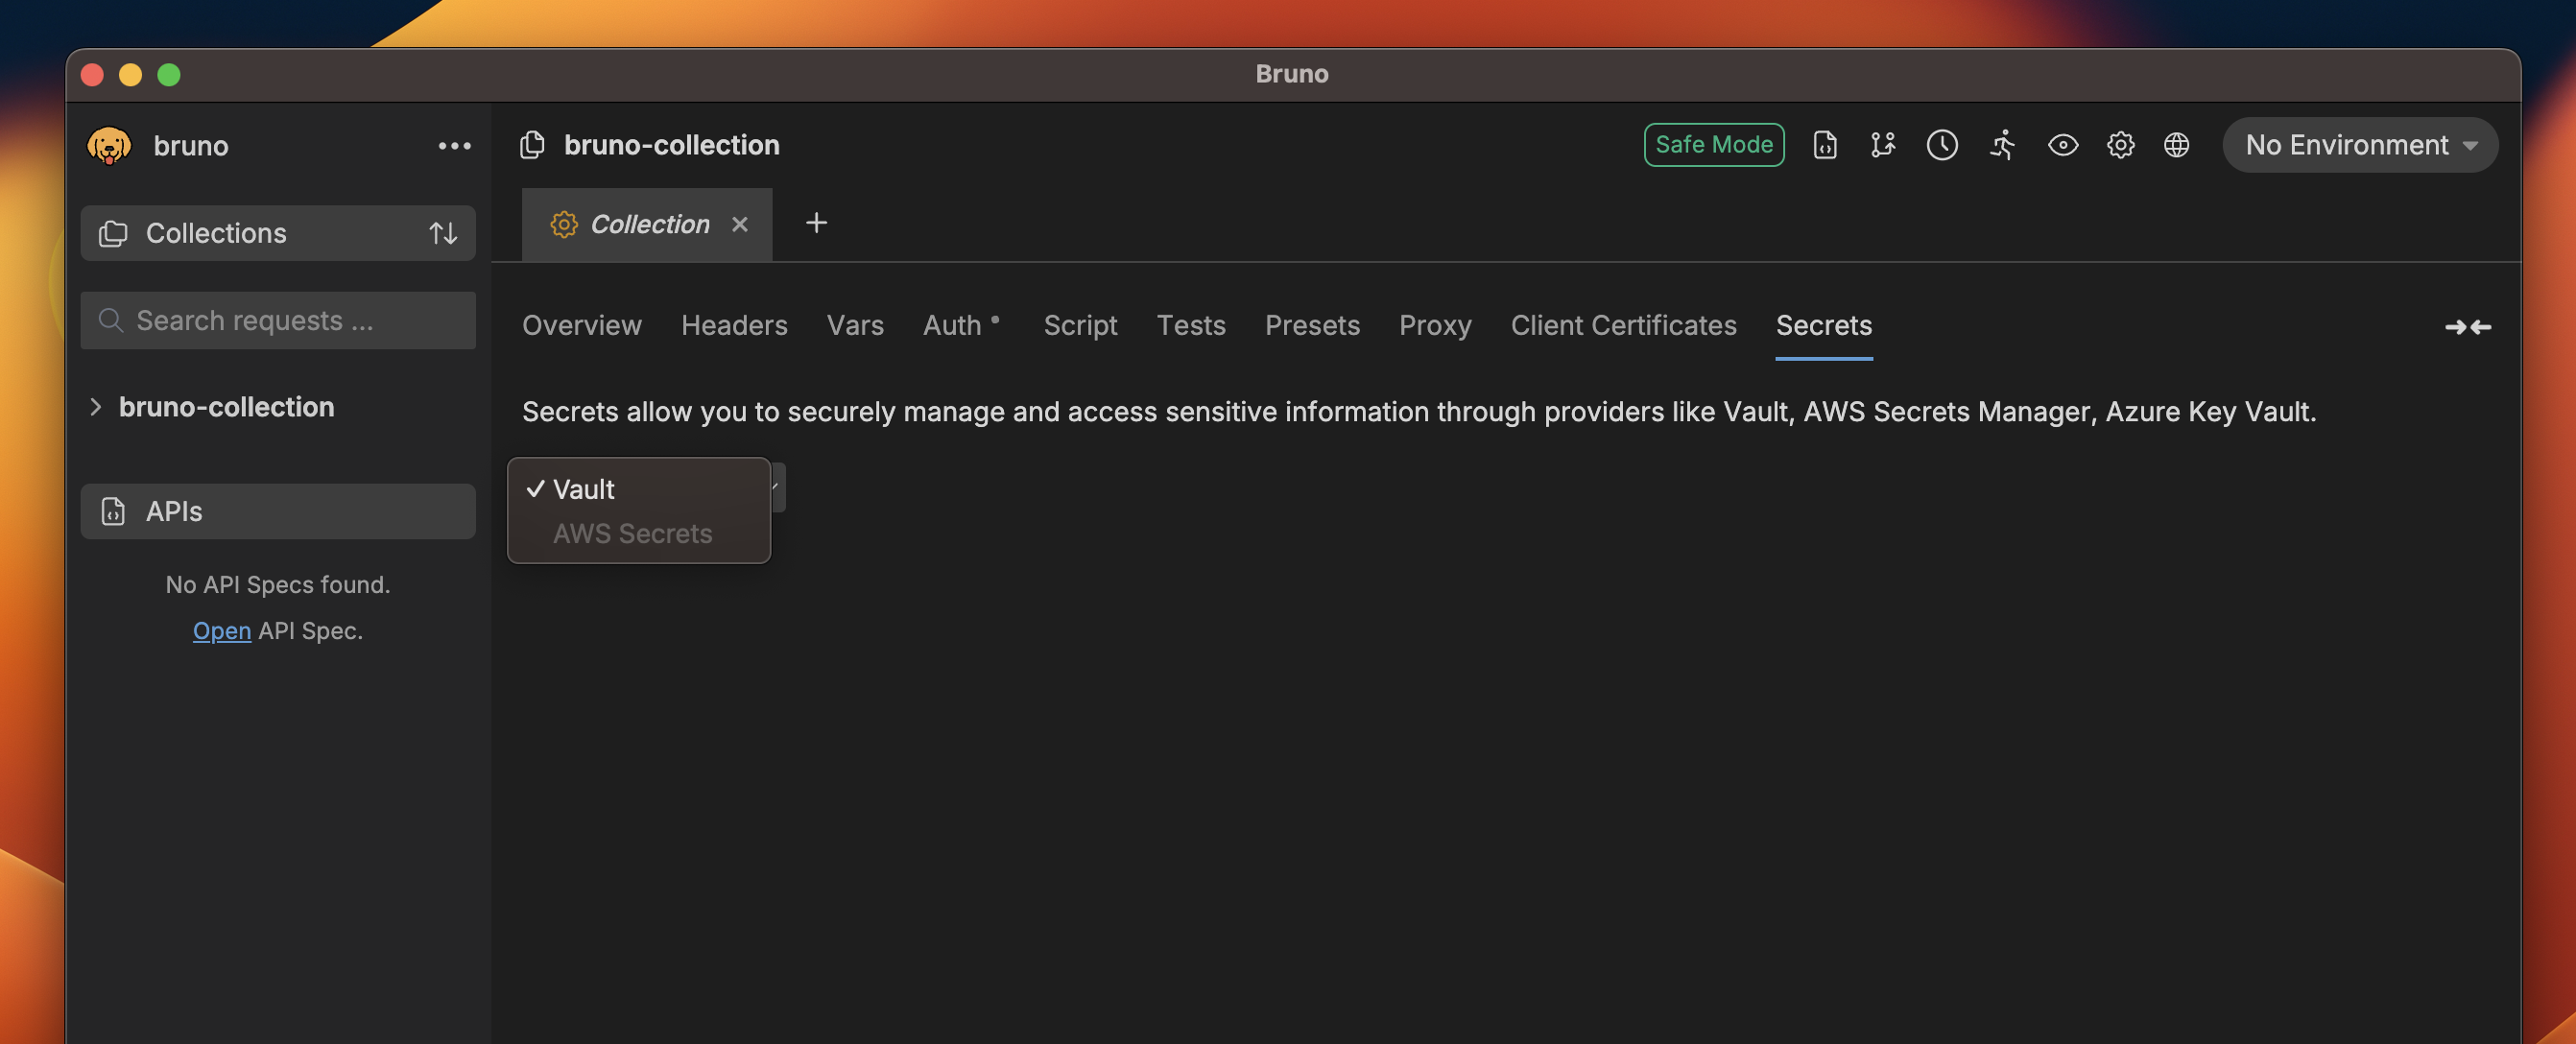The image size is (2576, 1044).
Task: Toggle Safe Mode indicator
Action: [1713, 144]
